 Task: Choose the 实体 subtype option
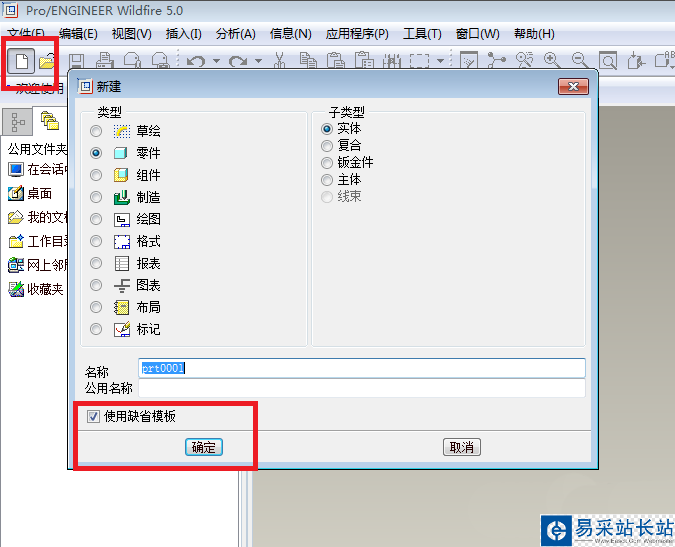point(327,129)
